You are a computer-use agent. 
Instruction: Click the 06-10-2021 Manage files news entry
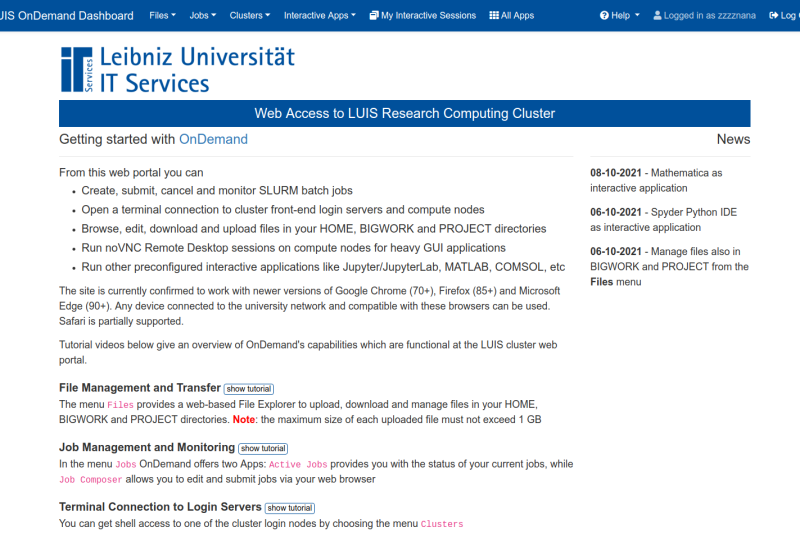tap(669, 267)
